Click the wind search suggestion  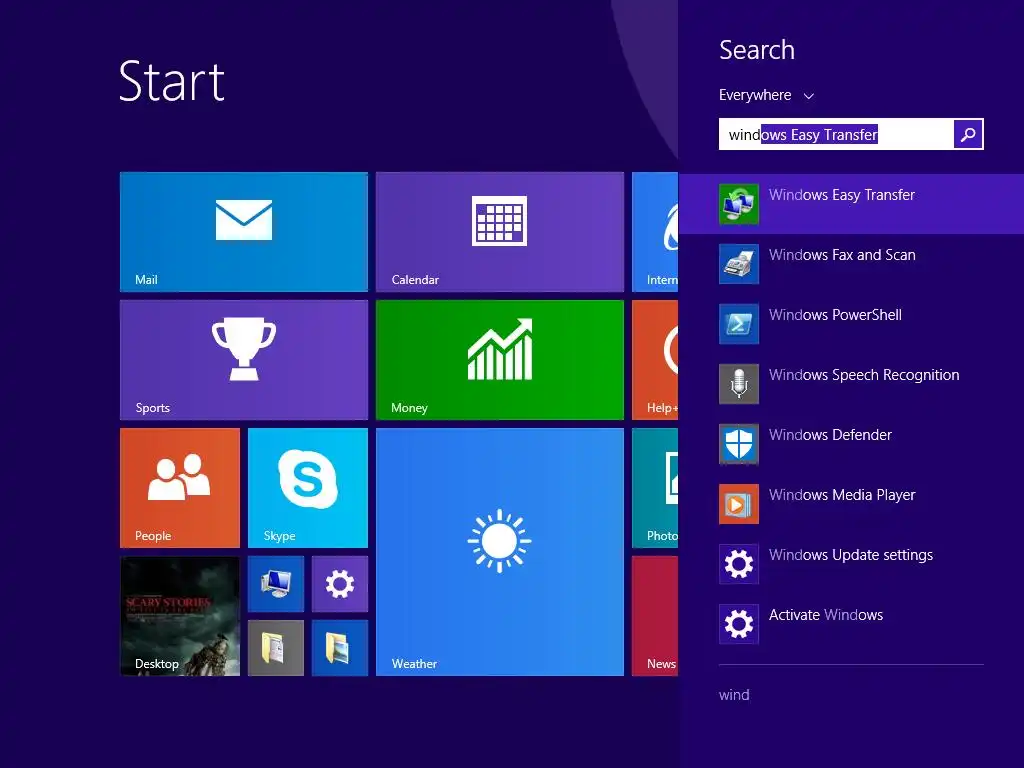tap(734, 696)
